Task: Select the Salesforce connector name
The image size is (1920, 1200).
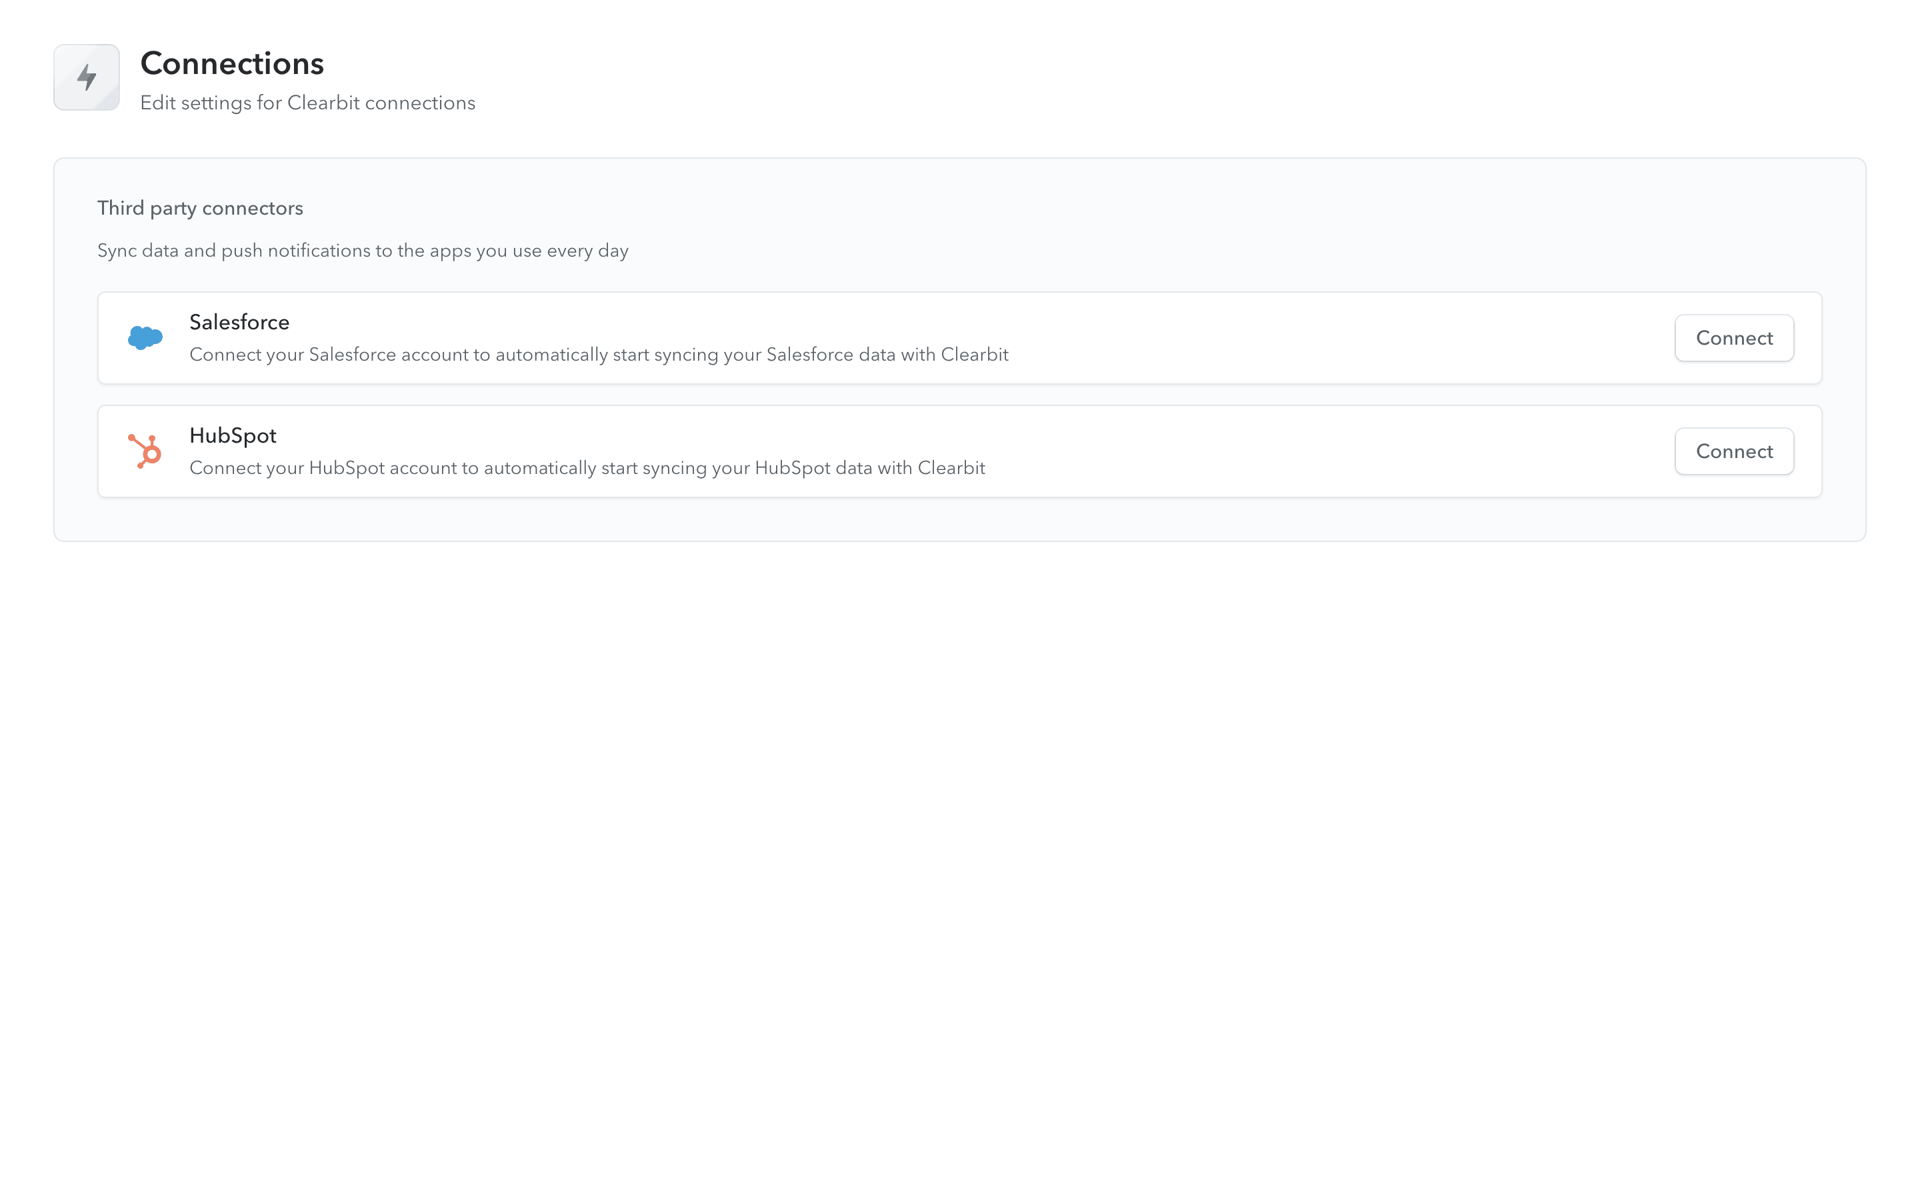Action: click(239, 322)
